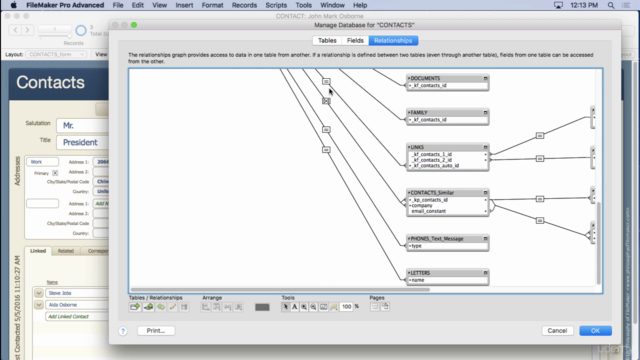
Task: Collapse the LETTERS table occurrence
Action: pyautogui.click(x=485, y=273)
